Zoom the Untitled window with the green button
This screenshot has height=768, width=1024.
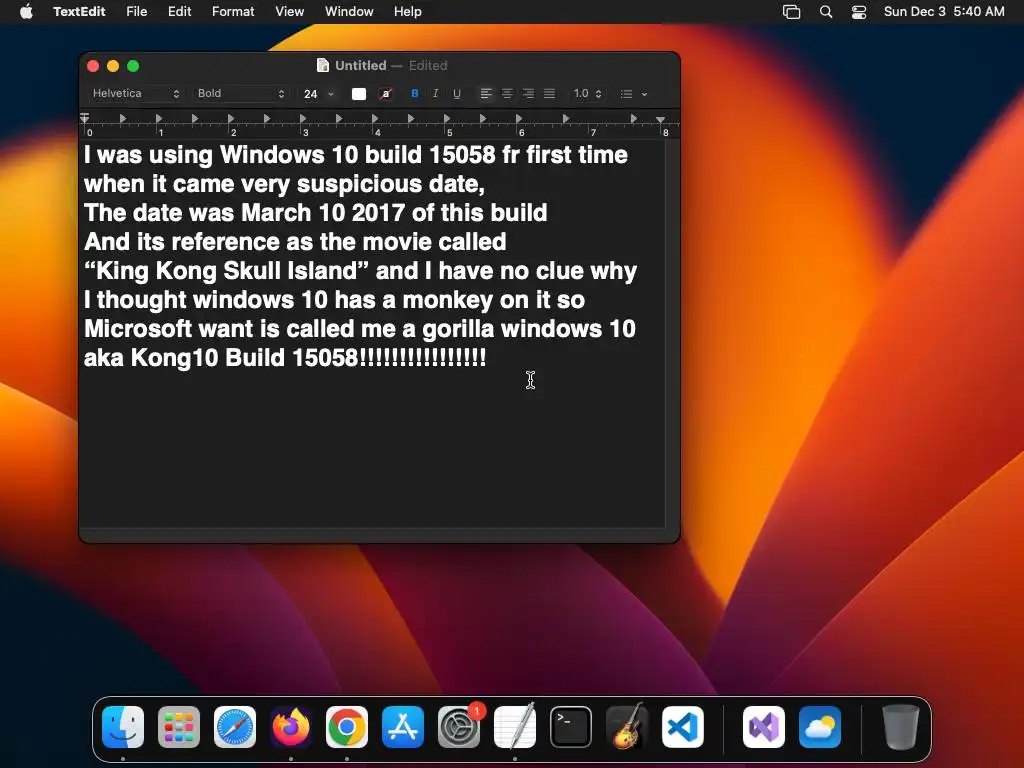[x=133, y=66]
